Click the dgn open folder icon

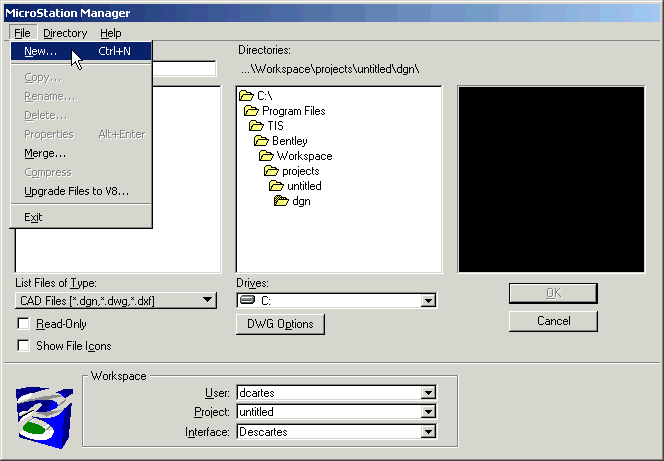pos(281,201)
